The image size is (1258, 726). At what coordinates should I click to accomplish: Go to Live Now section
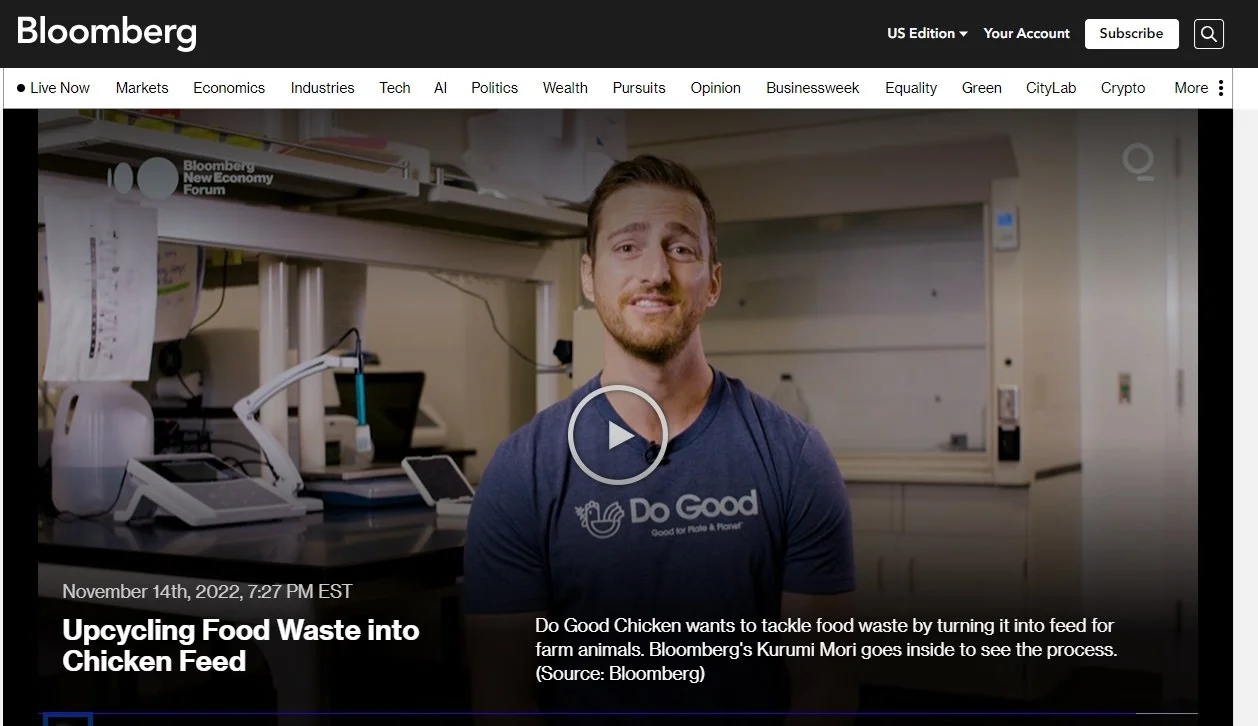click(54, 88)
